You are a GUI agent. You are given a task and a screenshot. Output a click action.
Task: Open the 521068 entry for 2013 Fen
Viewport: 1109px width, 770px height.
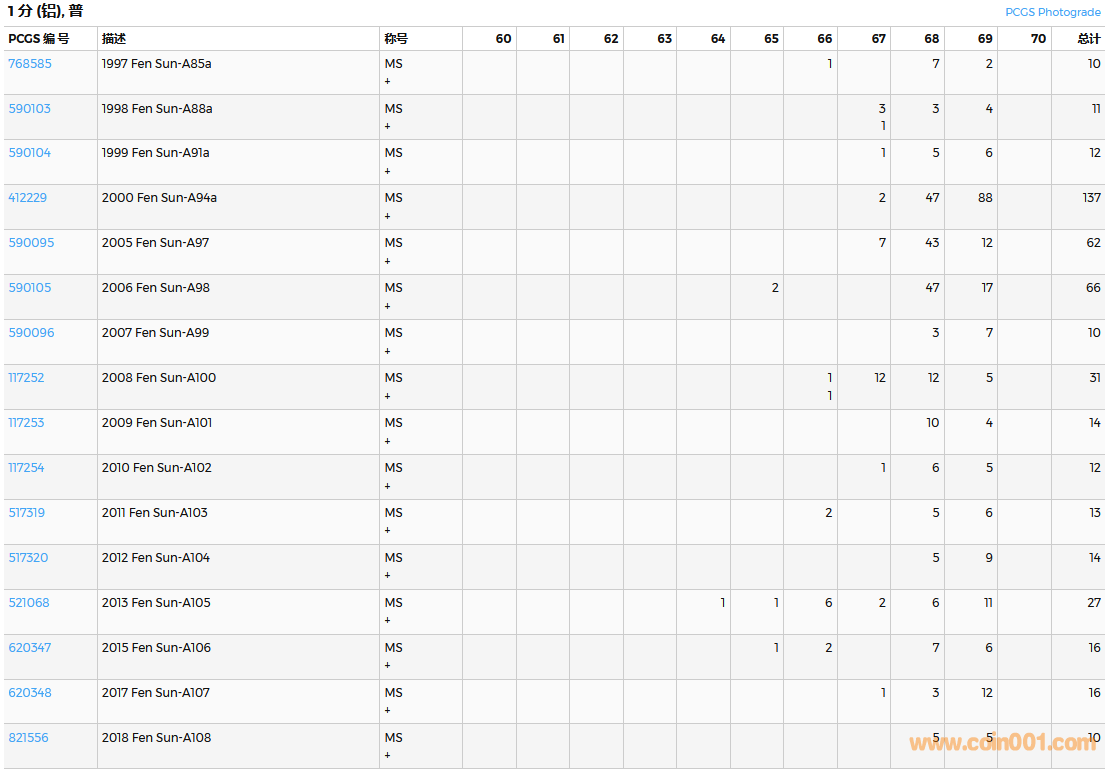29,603
